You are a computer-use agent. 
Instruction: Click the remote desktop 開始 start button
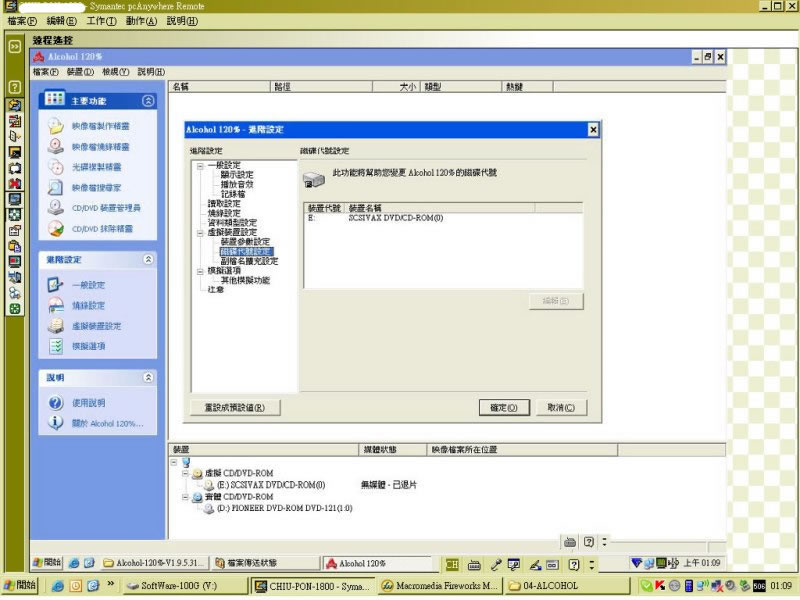pyautogui.click(x=47, y=563)
